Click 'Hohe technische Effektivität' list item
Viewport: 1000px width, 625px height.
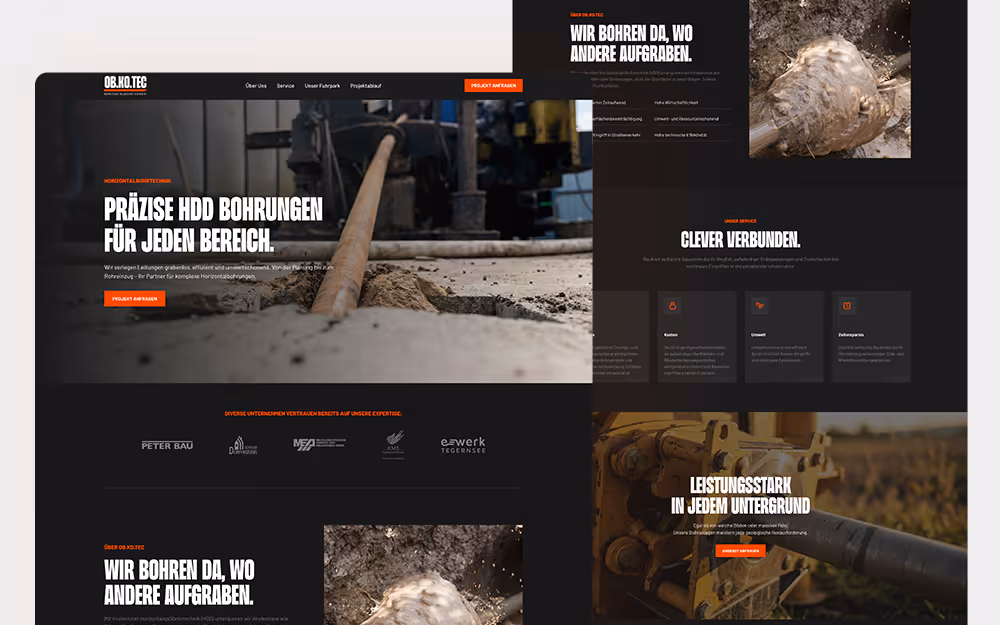pyautogui.click(x=680, y=135)
